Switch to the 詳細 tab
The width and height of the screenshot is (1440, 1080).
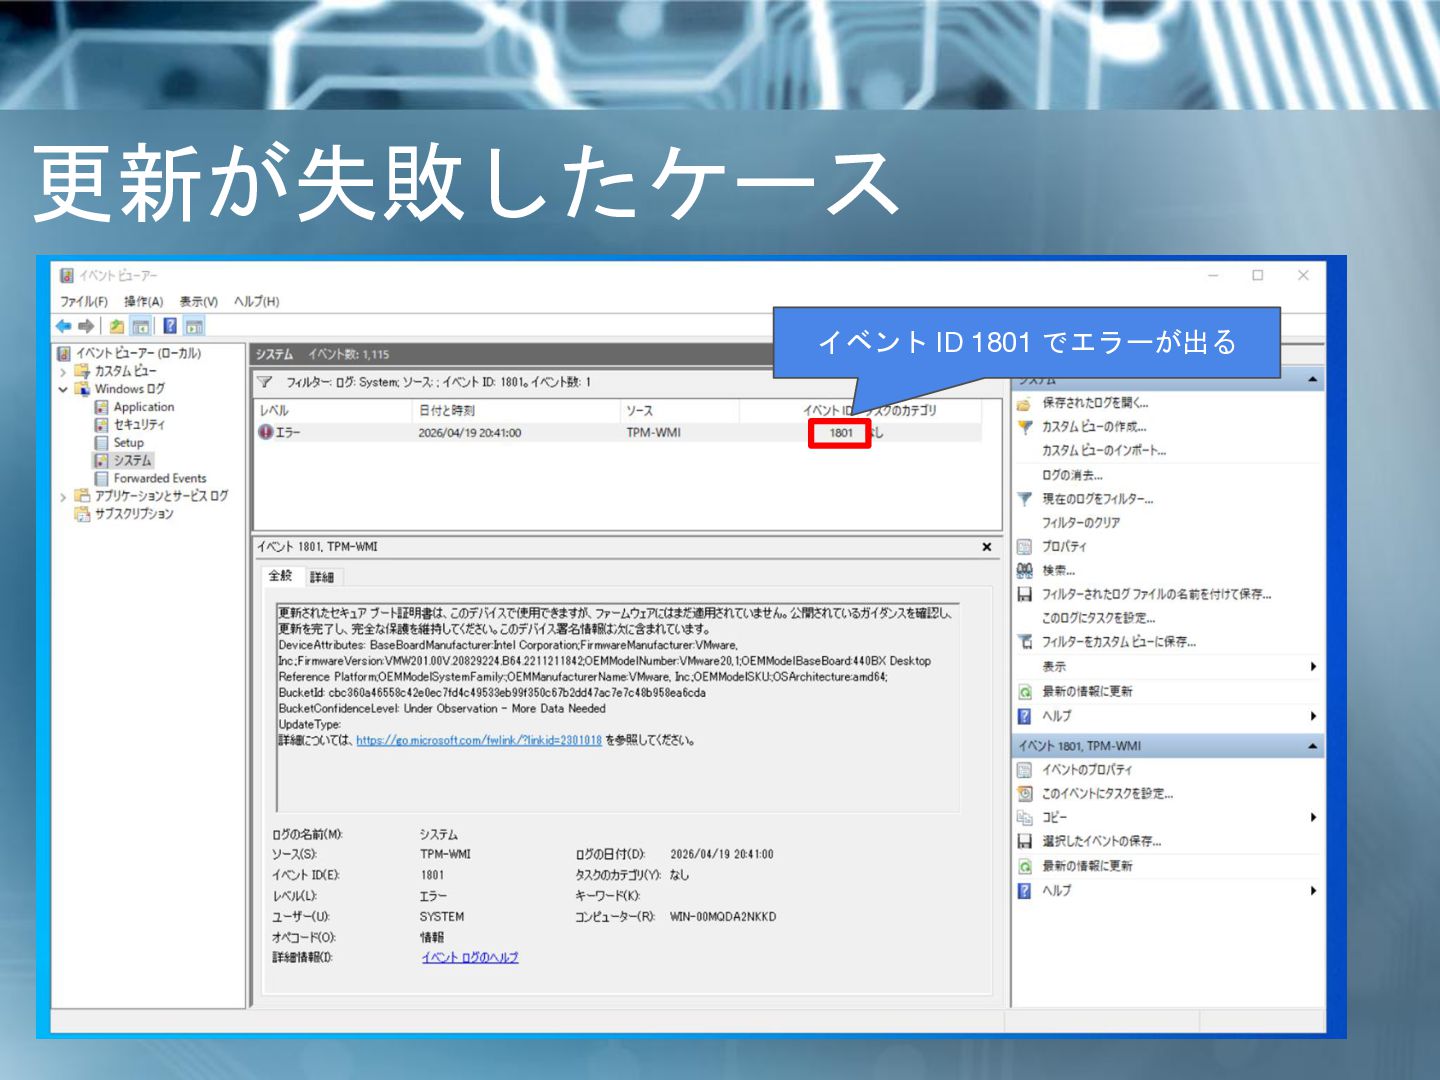click(x=321, y=577)
